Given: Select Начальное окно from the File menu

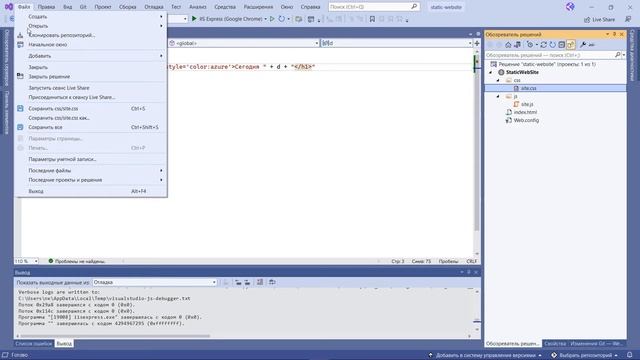Looking at the screenshot, I should pos(91,44).
